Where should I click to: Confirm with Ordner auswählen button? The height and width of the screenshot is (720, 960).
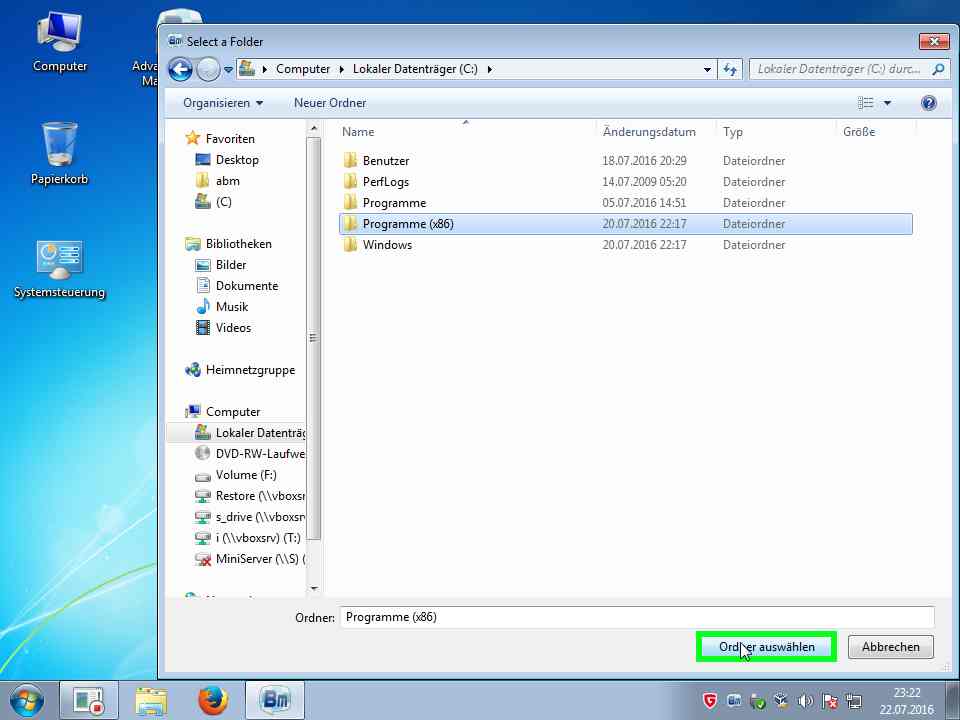point(766,647)
